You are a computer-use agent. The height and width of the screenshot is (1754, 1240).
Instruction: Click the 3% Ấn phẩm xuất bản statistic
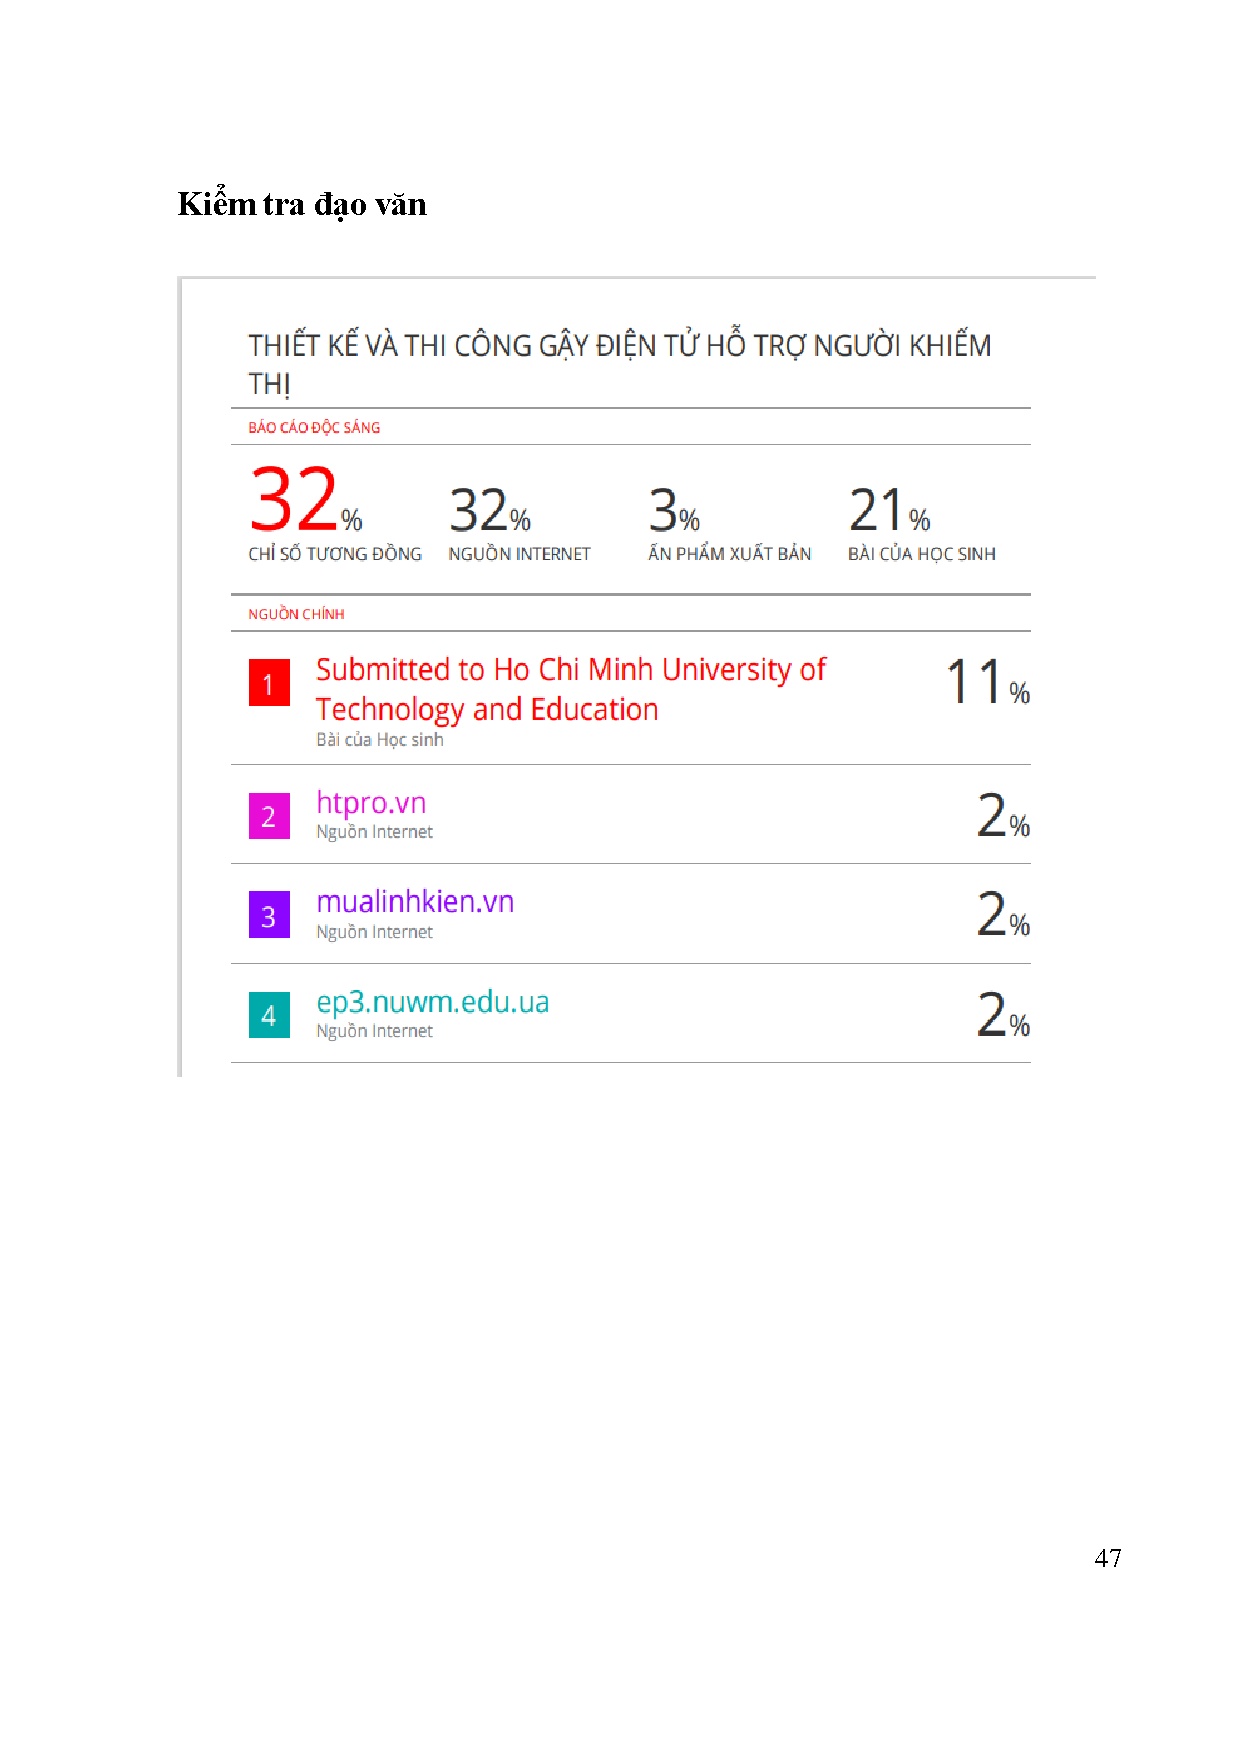tap(674, 510)
